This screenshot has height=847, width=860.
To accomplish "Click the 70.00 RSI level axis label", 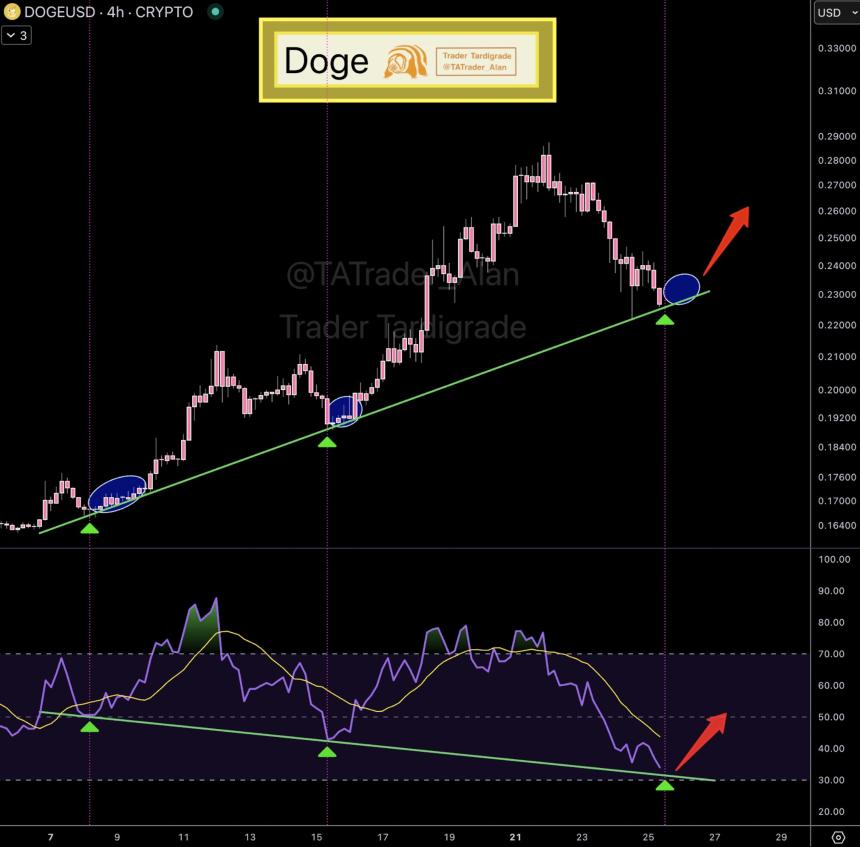I will coord(833,654).
